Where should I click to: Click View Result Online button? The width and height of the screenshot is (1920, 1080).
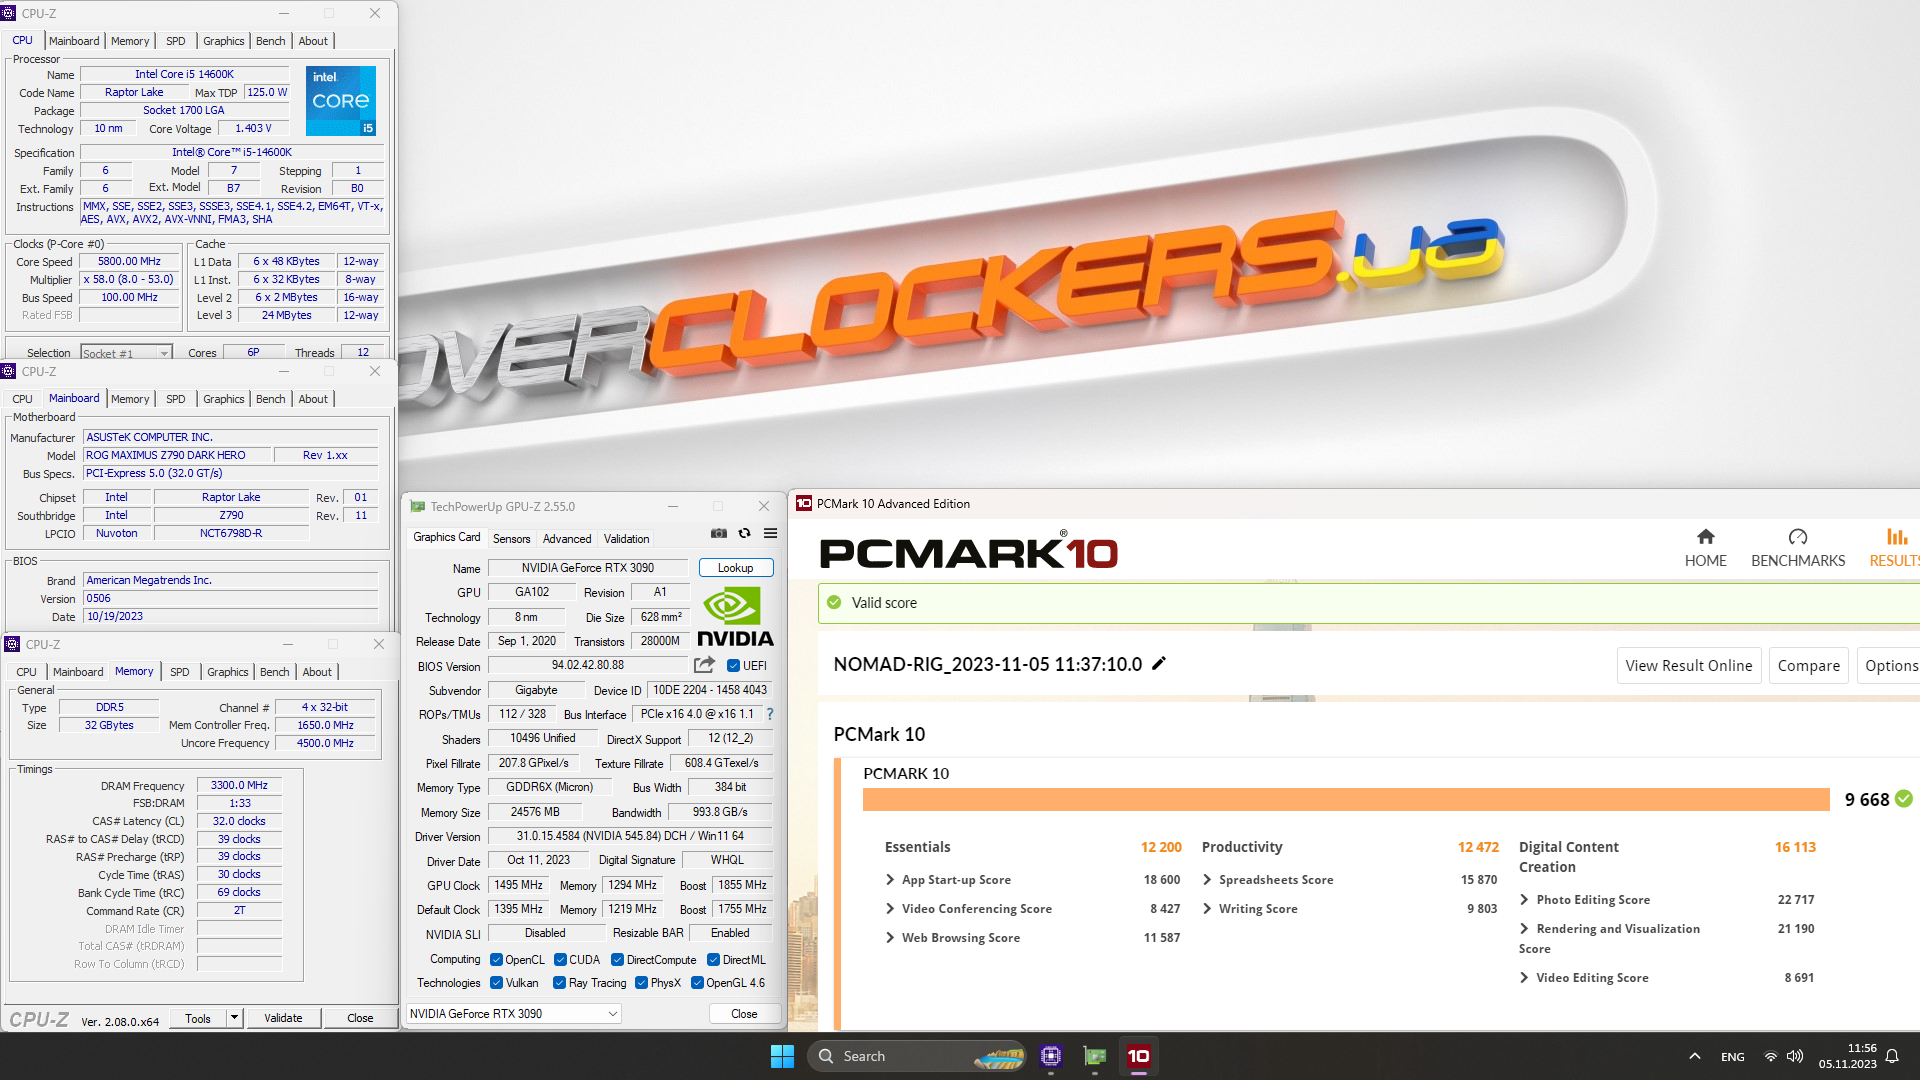[x=1689, y=666]
